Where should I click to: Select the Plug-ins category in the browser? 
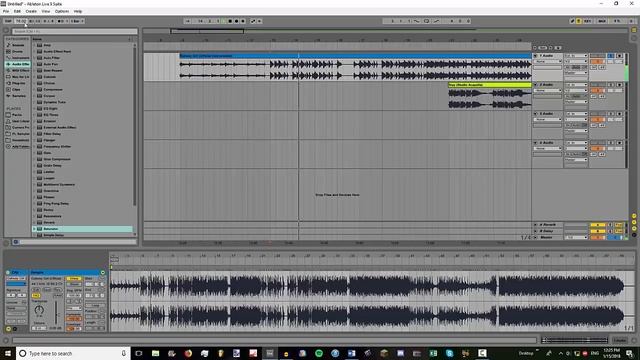point(18,83)
